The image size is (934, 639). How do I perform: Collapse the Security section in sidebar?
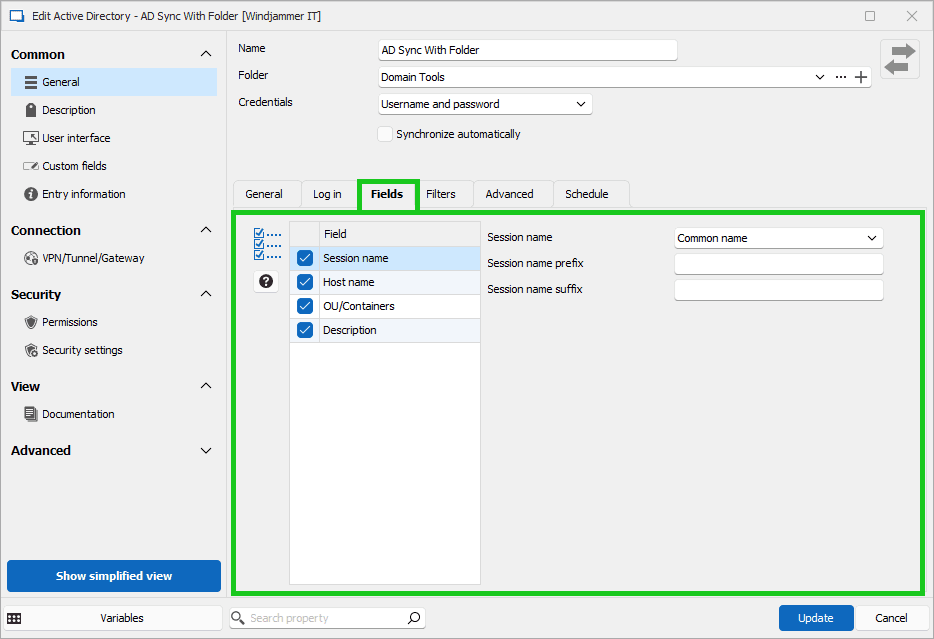pos(206,294)
